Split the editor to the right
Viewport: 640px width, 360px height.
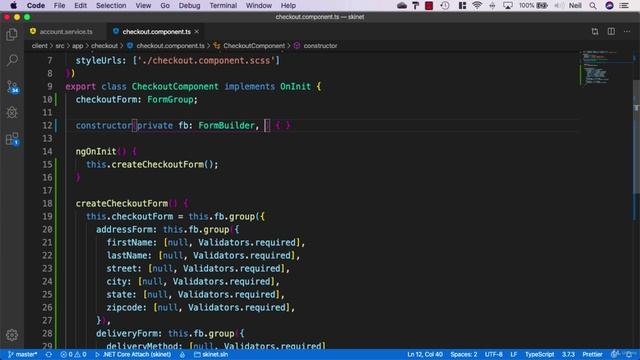[x=611, y=31]
